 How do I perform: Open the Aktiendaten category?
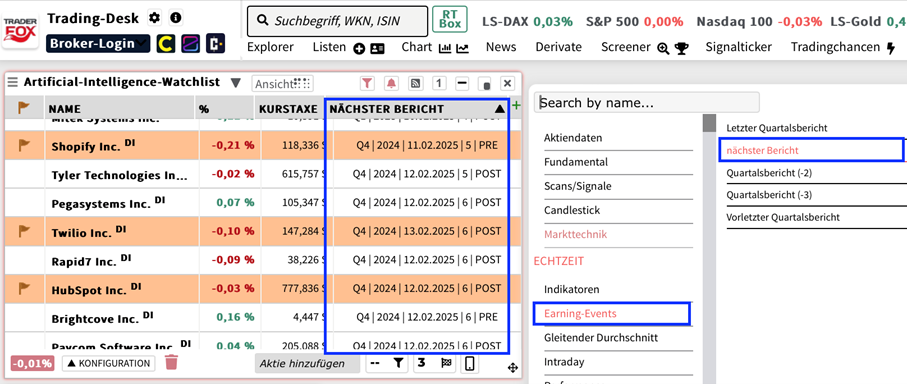(573, 138)
